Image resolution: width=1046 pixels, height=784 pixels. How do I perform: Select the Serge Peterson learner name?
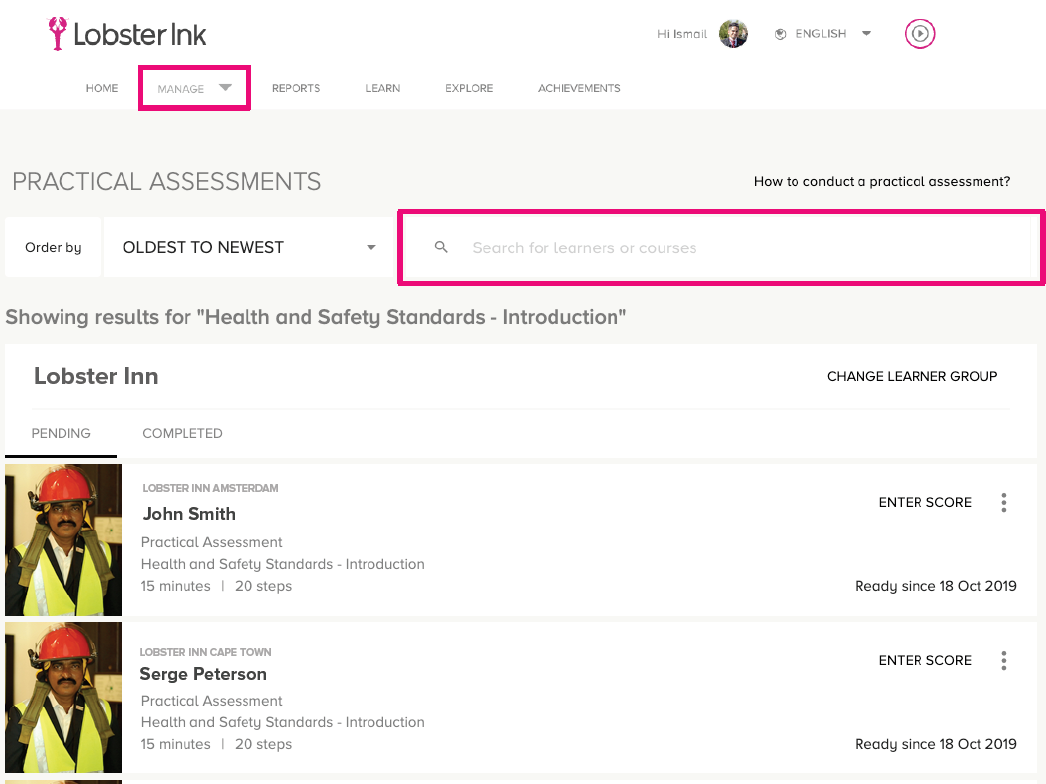point(203,675)
